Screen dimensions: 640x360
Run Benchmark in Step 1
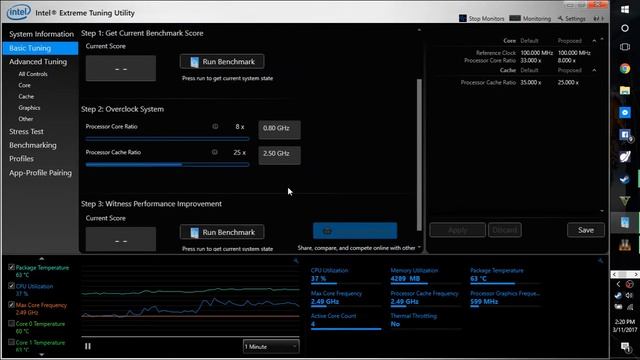point(222,62)
